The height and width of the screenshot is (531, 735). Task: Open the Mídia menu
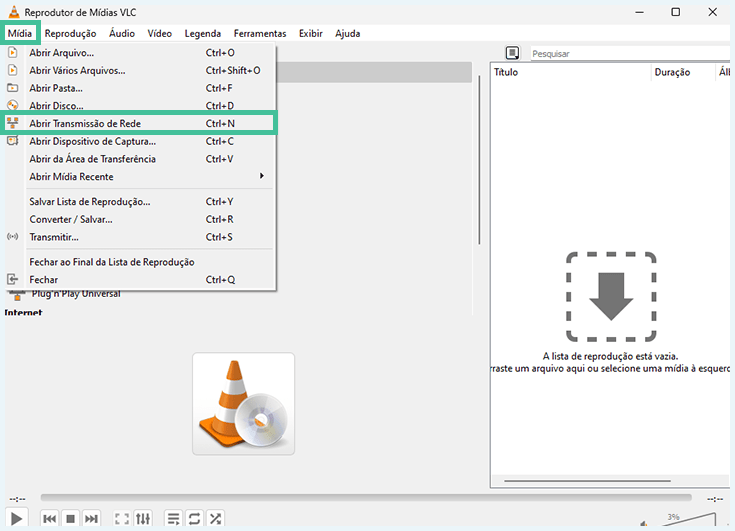pos(20,33)
